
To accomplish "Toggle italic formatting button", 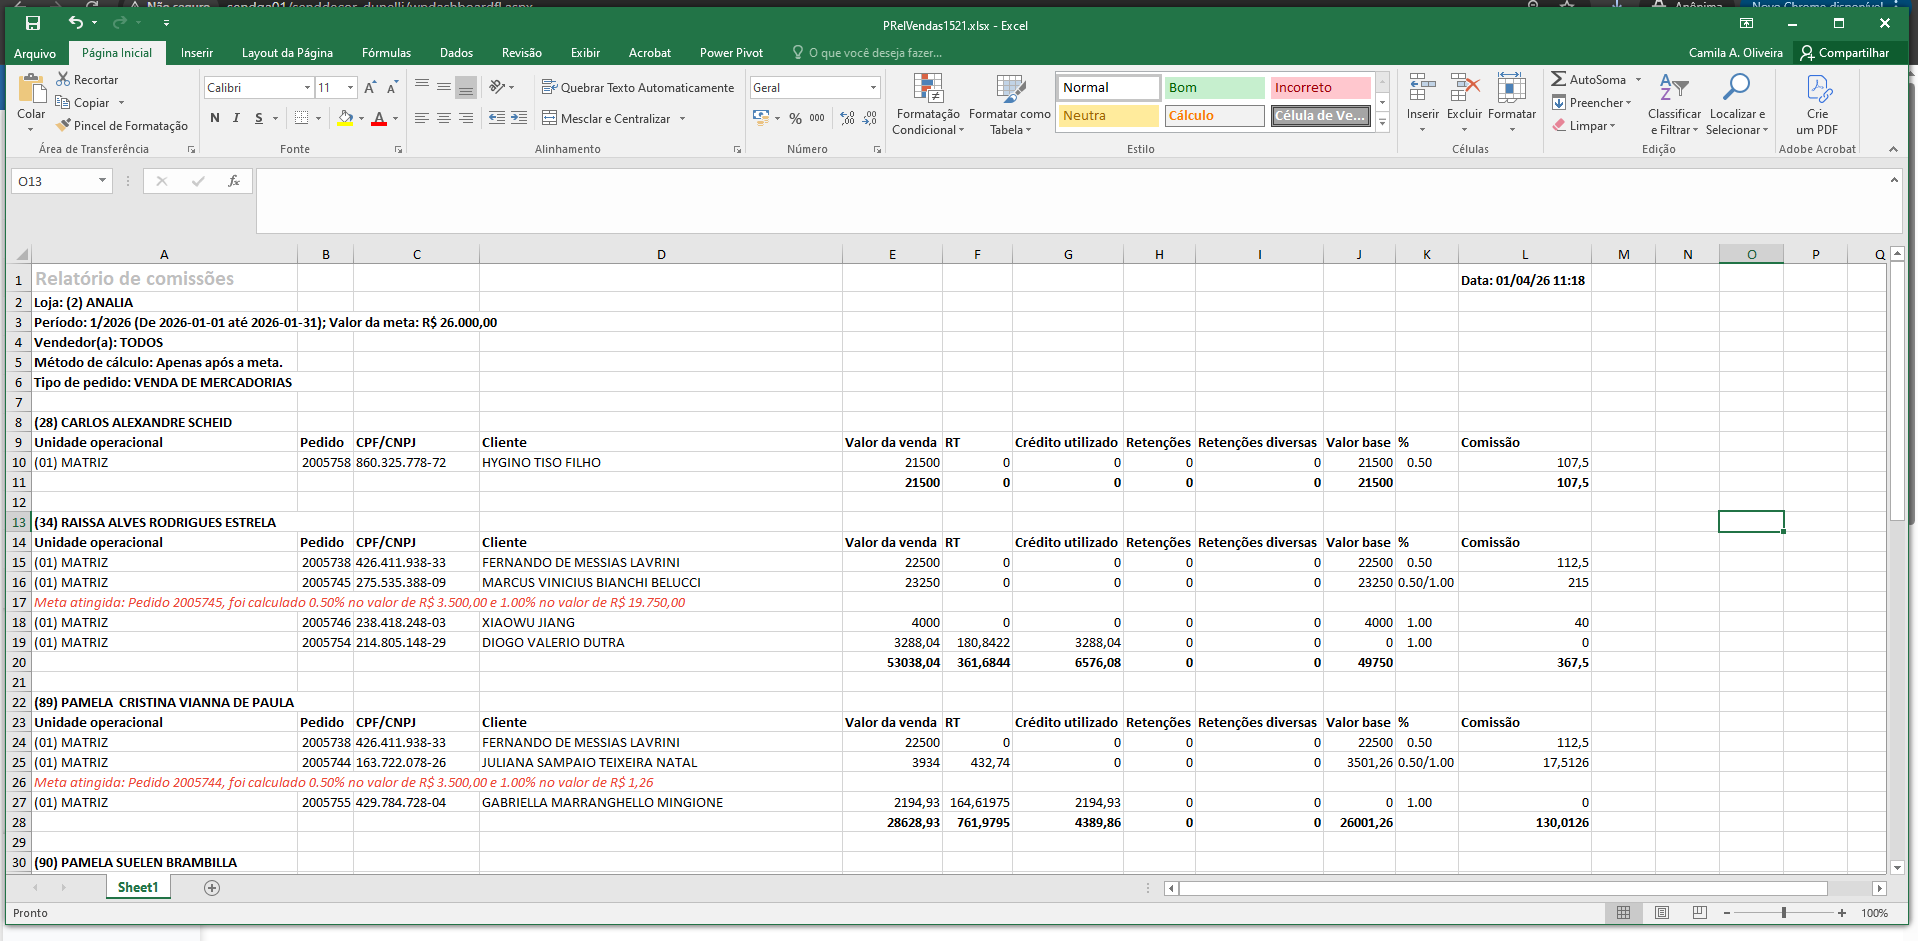I will [236, 118].
